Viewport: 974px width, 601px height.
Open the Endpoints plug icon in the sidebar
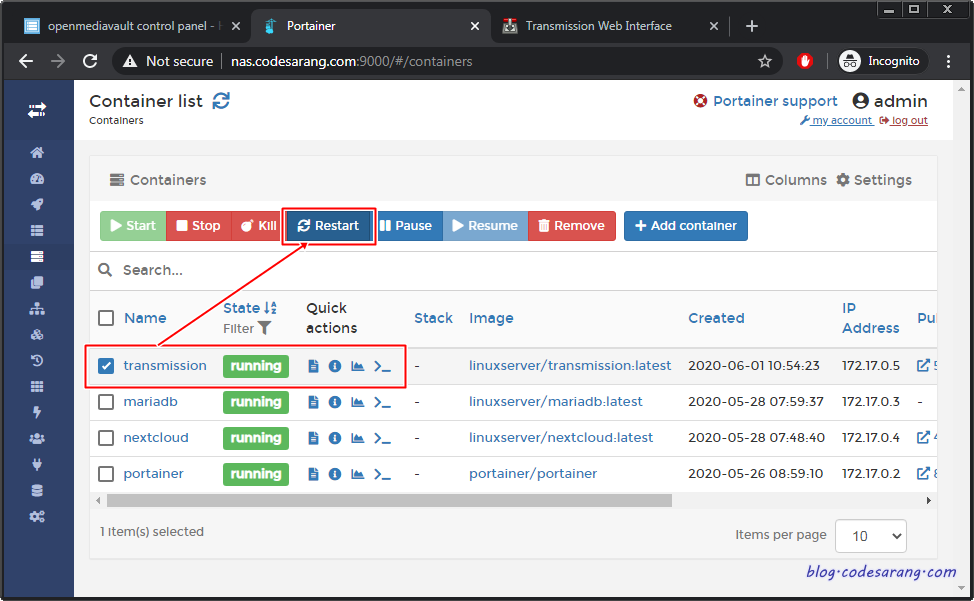[37, 464]
